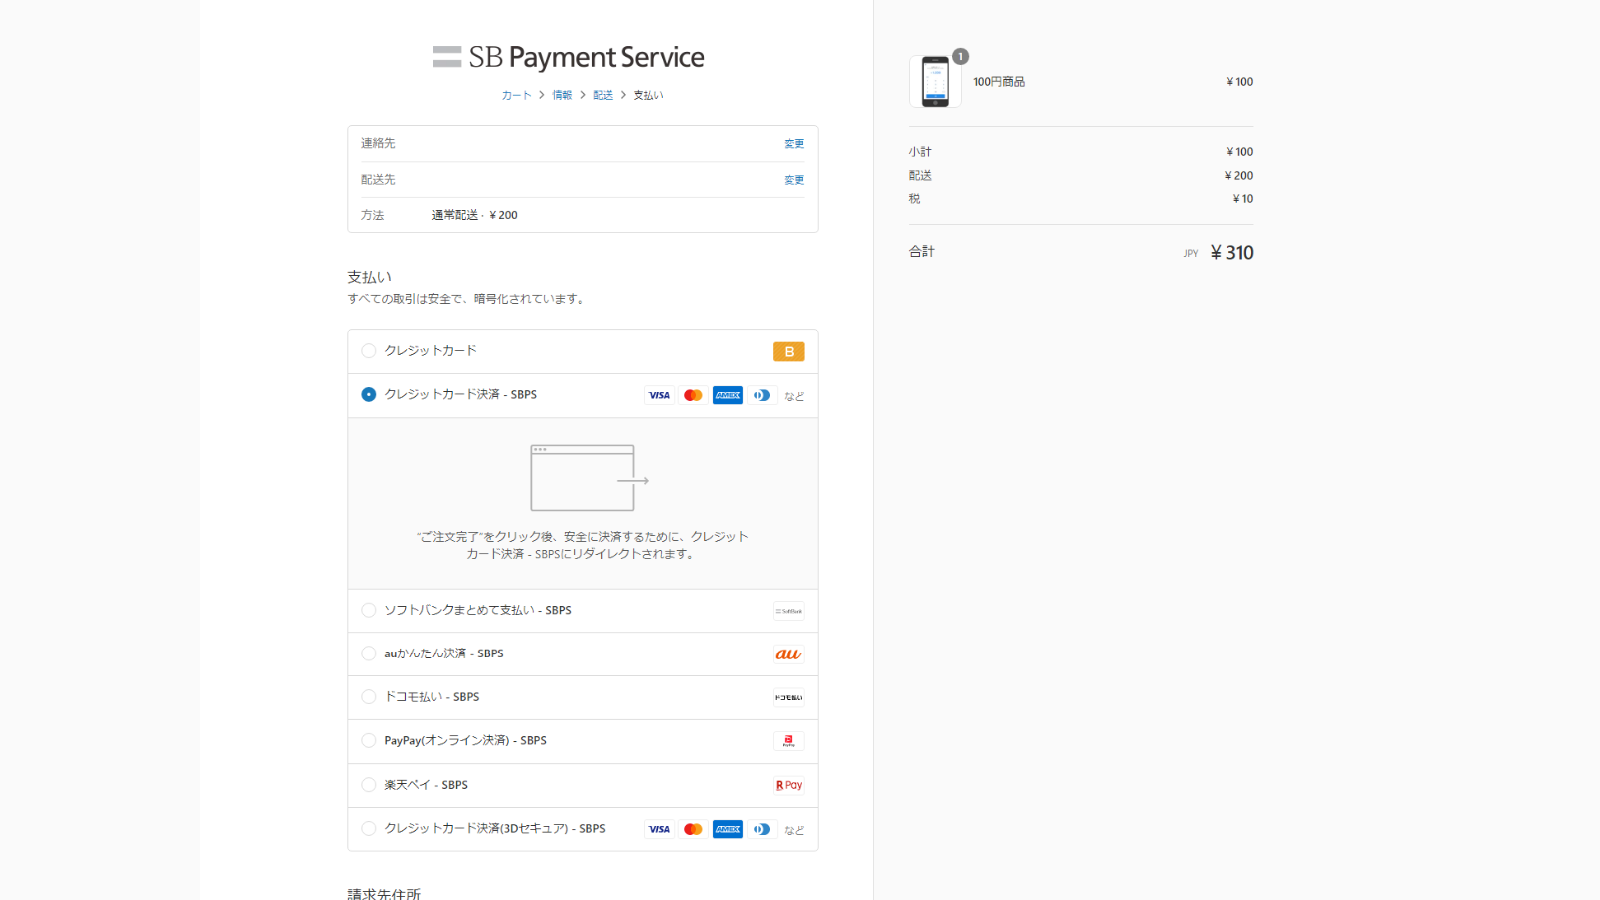Screen dimensions: 1600x900
Task: Click Amex logo in 3Dセキュア row
Action: [x=728, y=829]
